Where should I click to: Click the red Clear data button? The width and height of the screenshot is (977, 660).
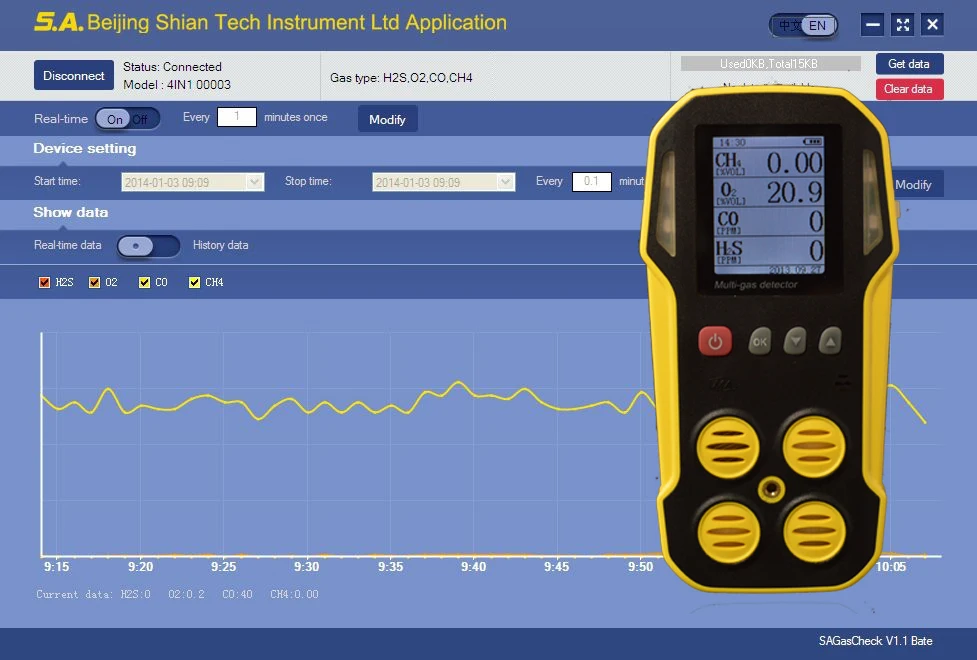(909, 89)
